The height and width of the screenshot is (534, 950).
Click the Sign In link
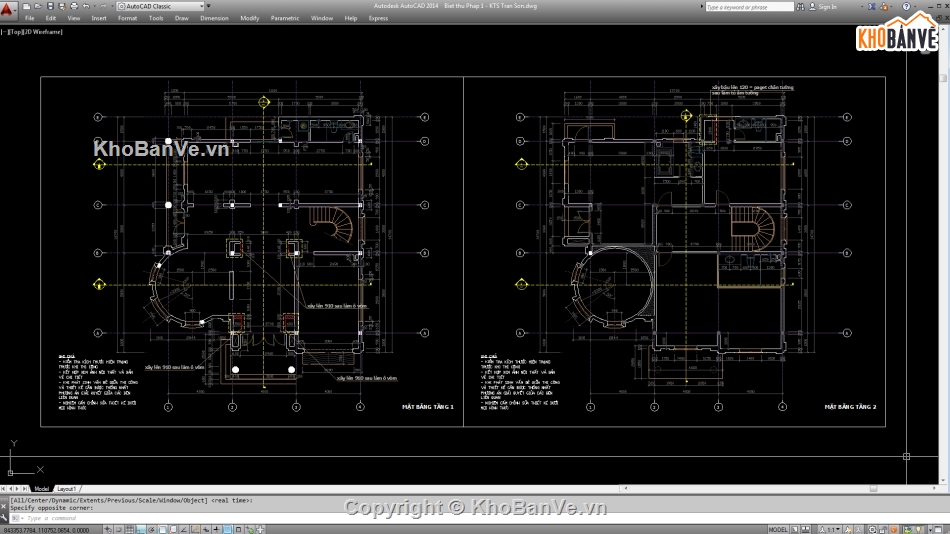828,7
